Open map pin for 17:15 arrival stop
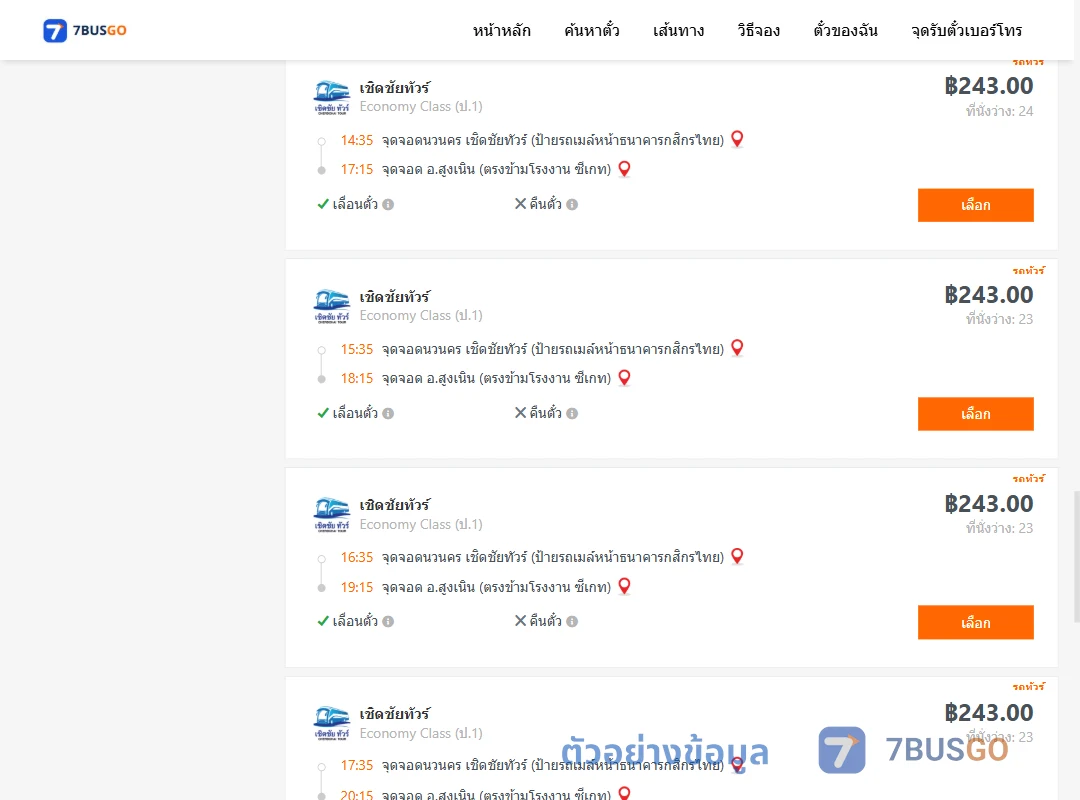1080x800 pixels. 624,169
